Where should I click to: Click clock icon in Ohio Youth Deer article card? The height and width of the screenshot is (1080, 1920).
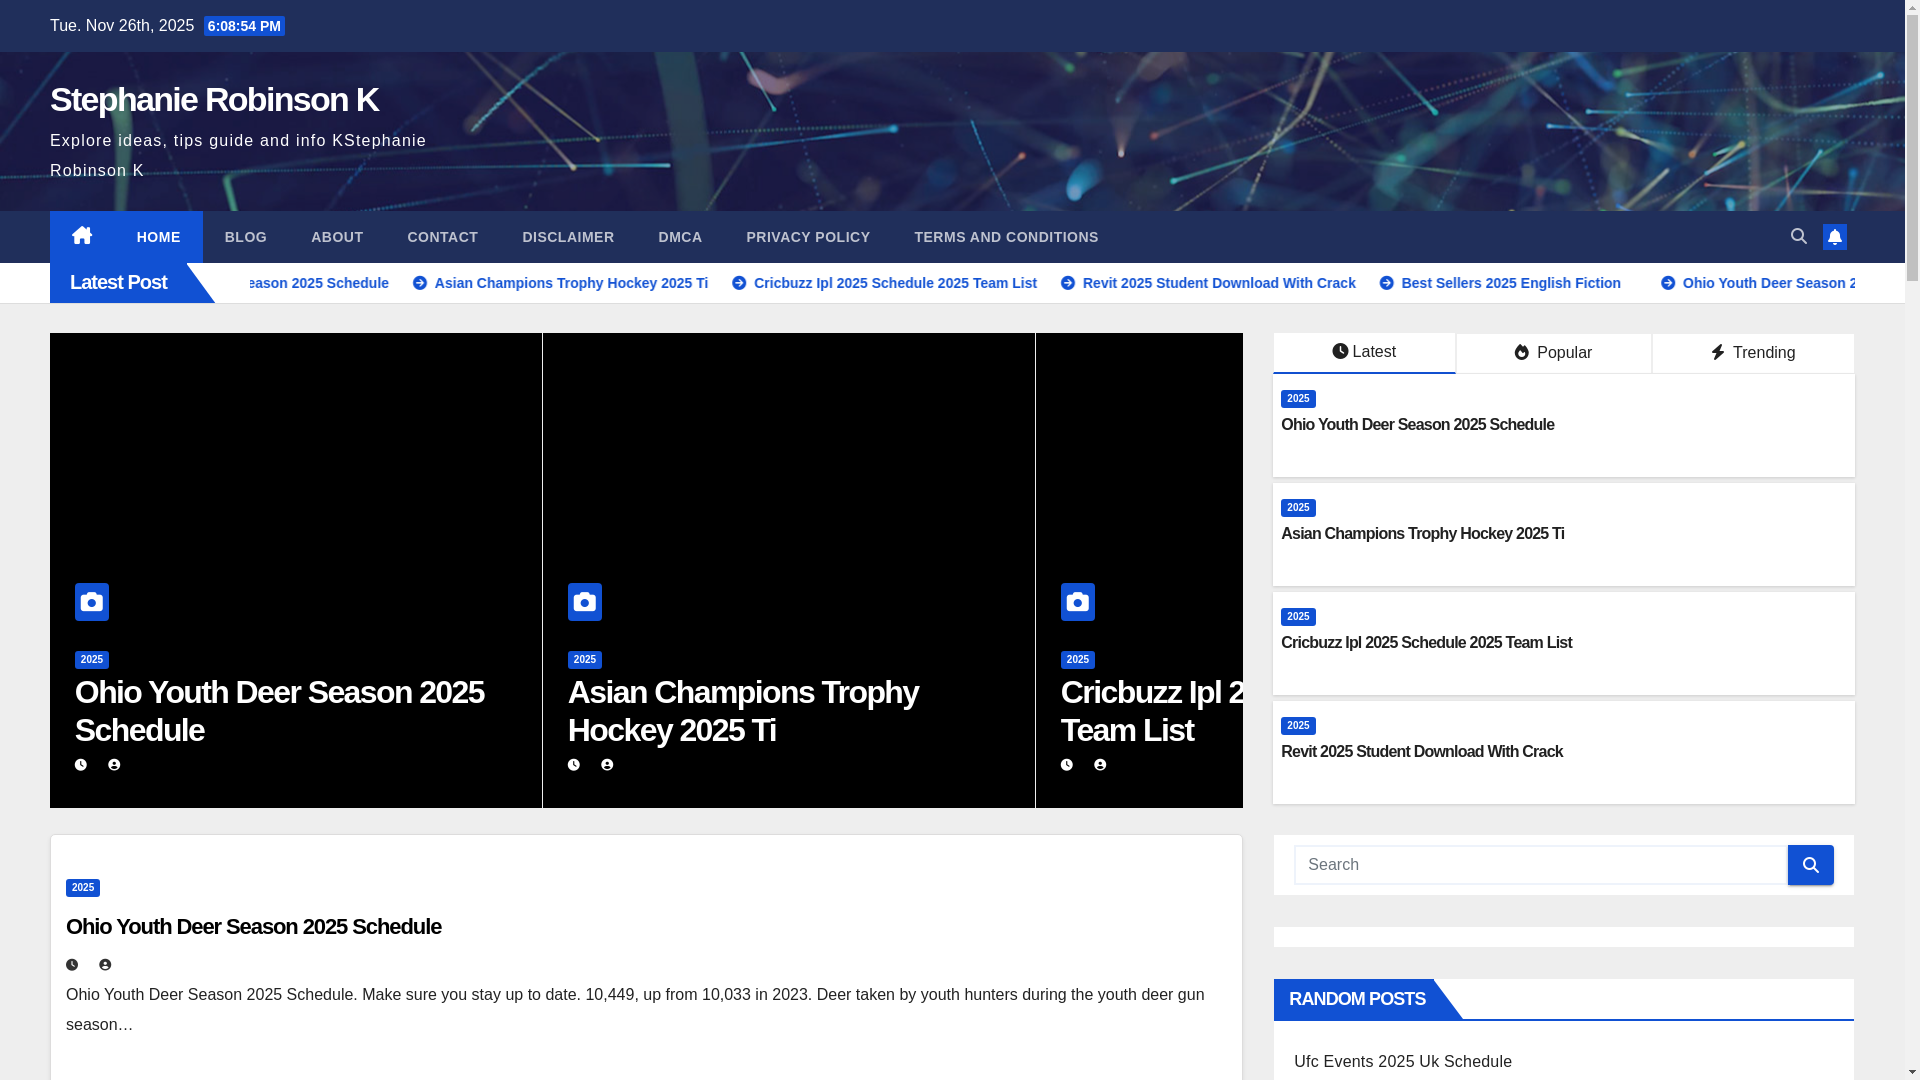[x=72, y=965]
